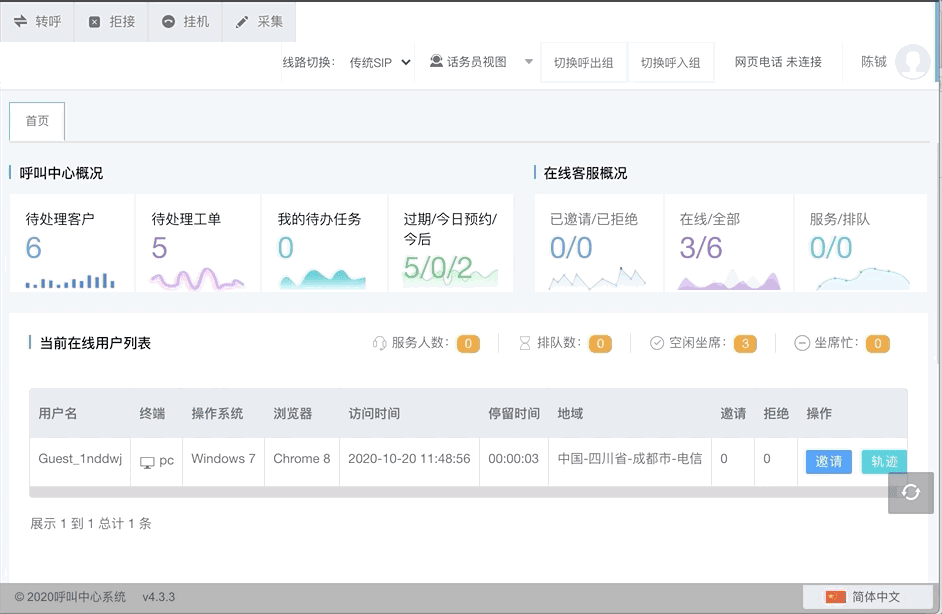Click the stay duration 00:00:03

click(514, 459)
